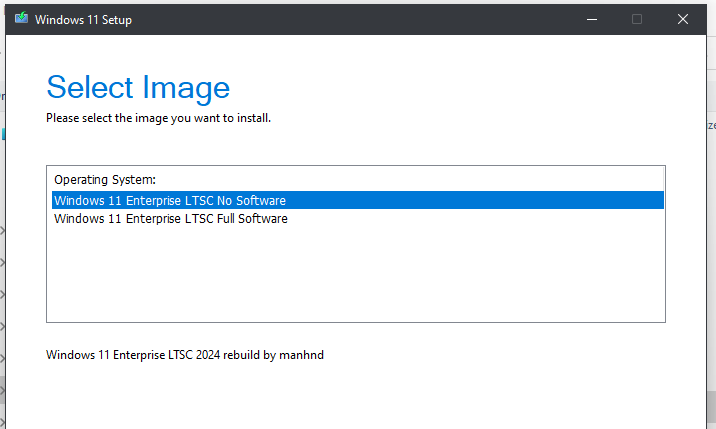Click the Windows 11 Setup title icon
The height and width of the screenshot is (429, 716).
click(21, 19)
